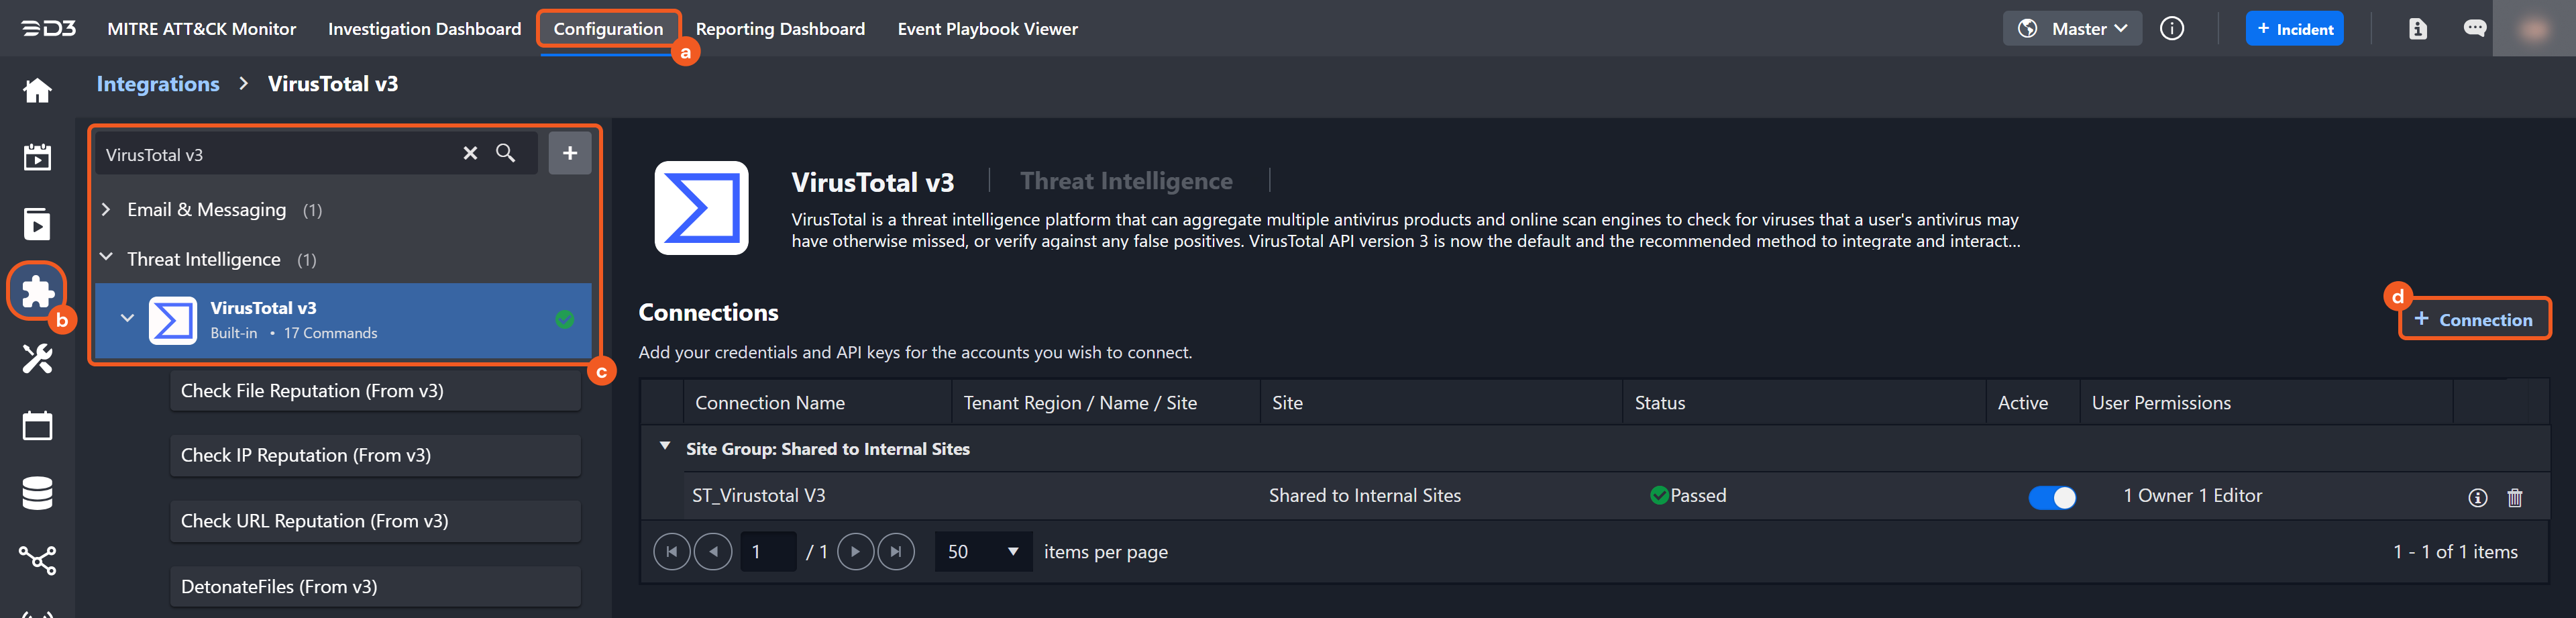Select the sharing/graph icon in sidebar
The height and width of the screenshot is (618, 2576).
[x=36, y=560]
